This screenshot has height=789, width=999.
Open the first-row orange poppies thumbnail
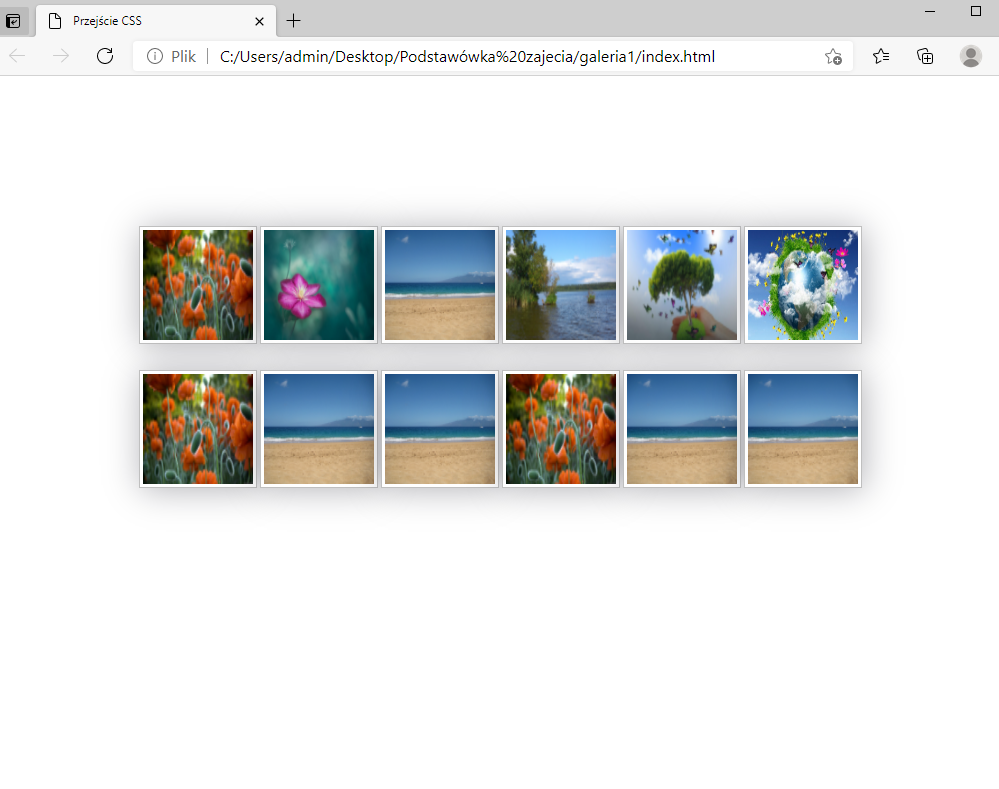point(198,285)
